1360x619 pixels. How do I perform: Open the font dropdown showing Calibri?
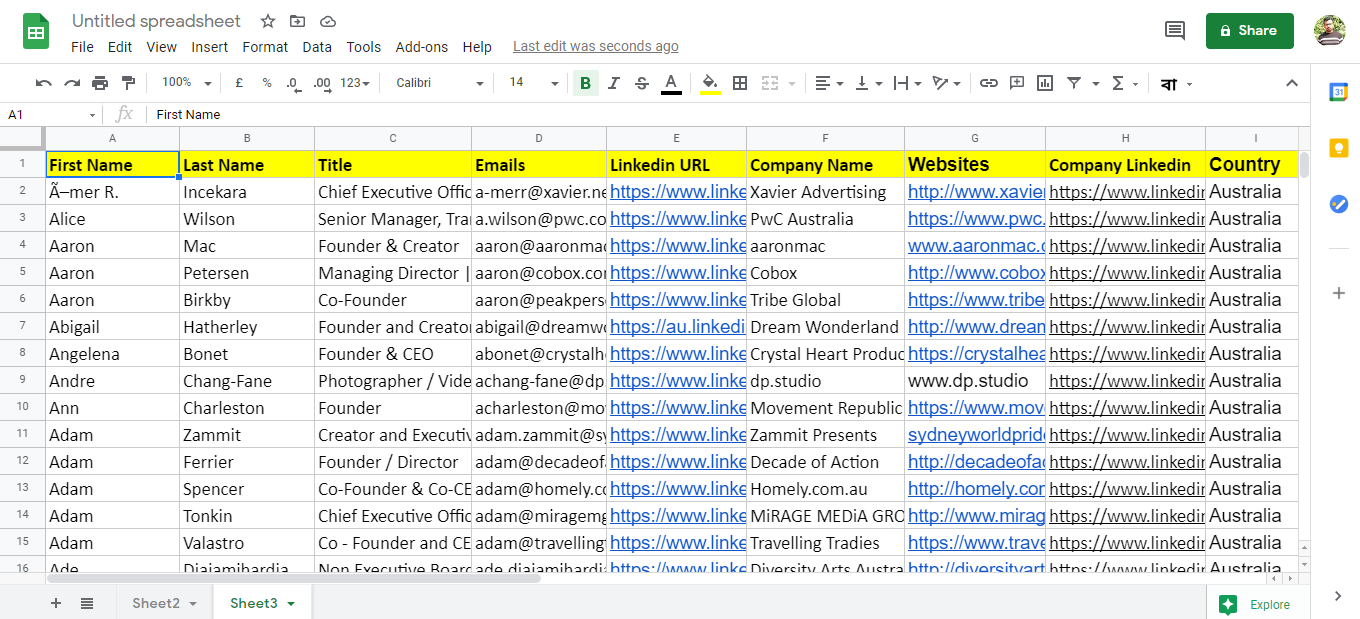(437, 83)
